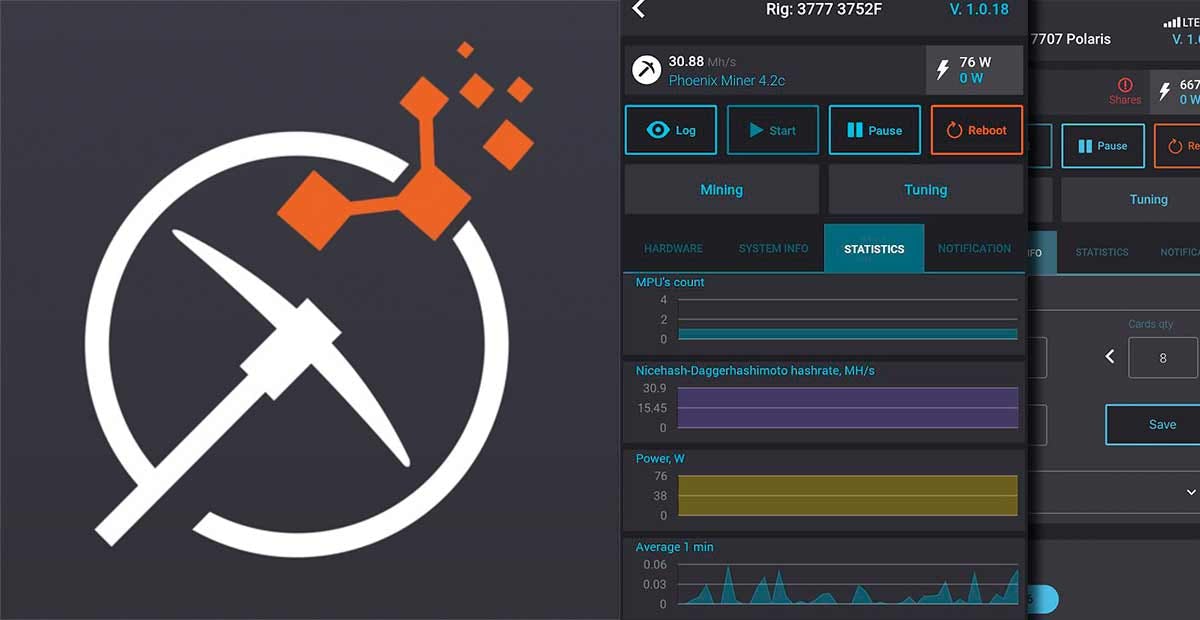
Task: Click the "30.88 Mh/s" hashrate value
Action: [x=701, y=62]
